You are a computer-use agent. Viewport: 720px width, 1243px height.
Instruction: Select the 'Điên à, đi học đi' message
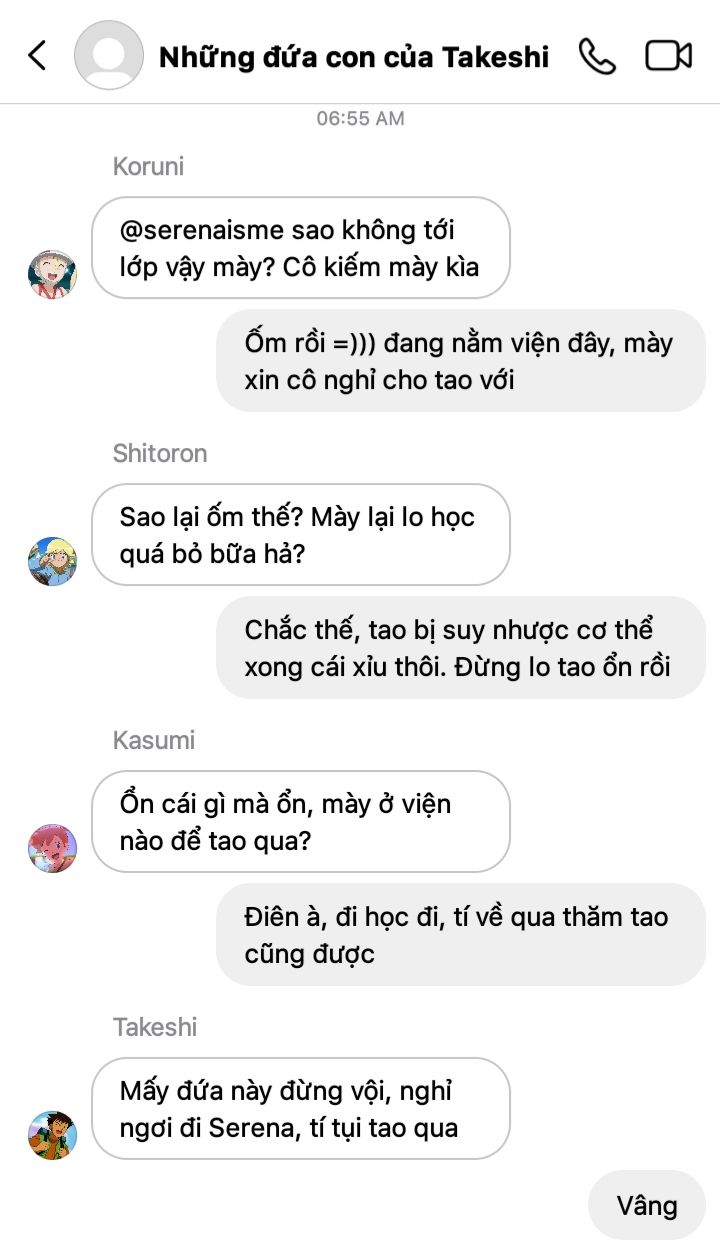pyautogui.click(x=461, y=935)
